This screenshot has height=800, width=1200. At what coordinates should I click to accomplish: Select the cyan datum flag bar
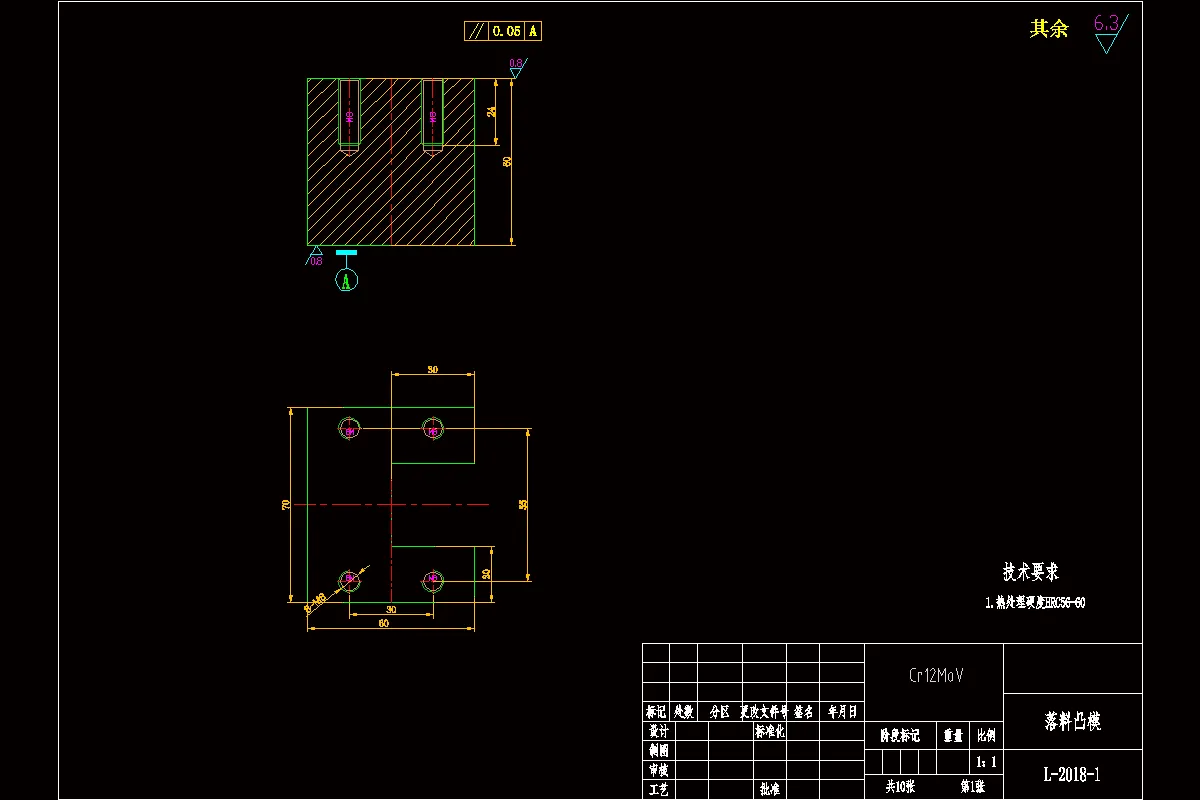pyautogui.click(x=346, y=253)
